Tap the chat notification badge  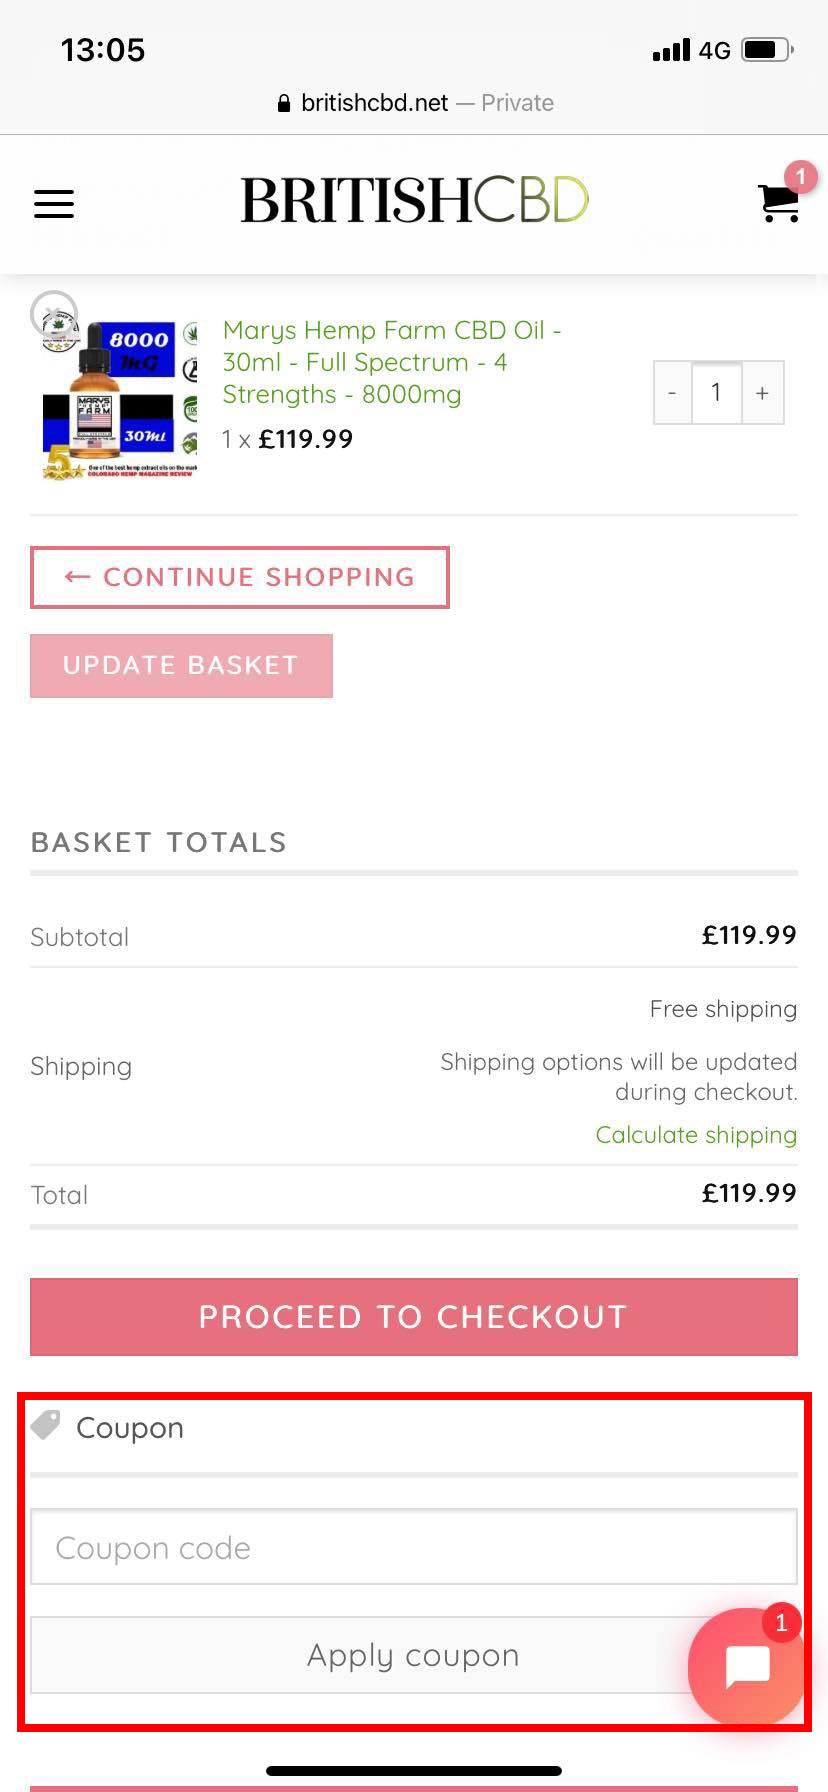coord(781,1622)
